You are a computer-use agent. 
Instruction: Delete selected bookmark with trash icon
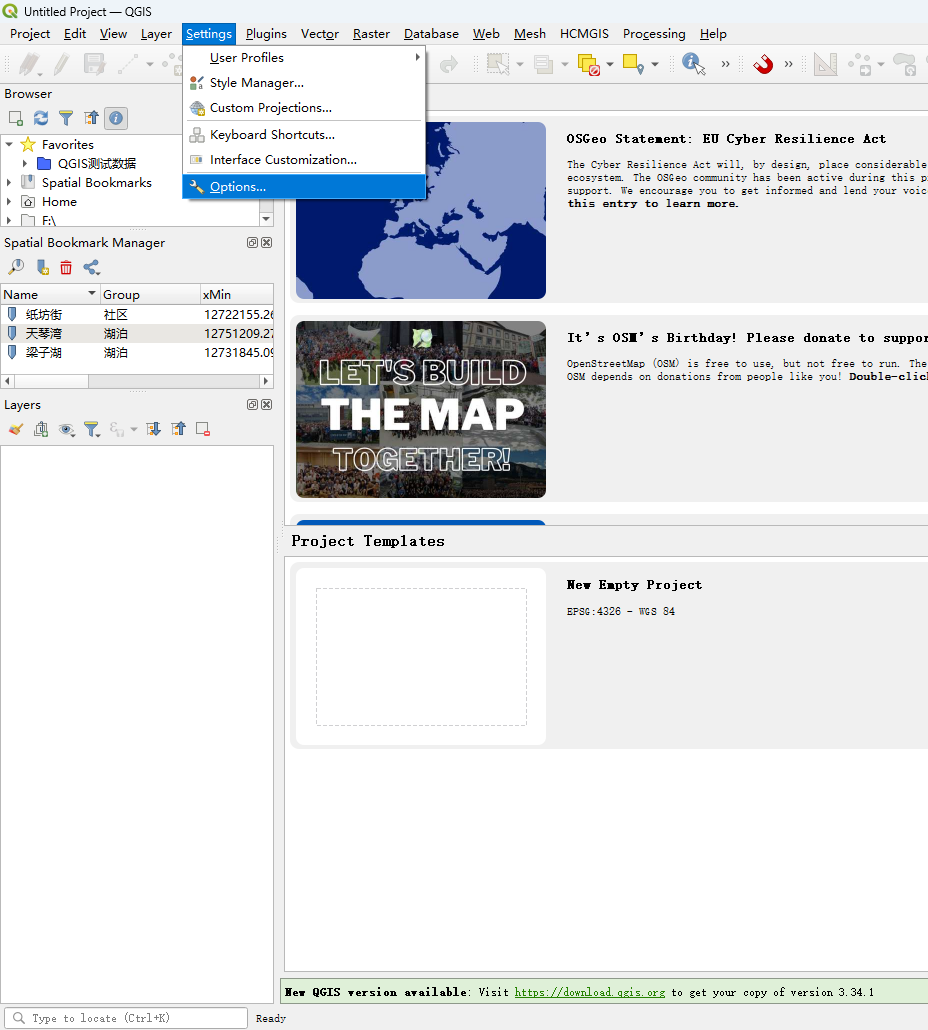pos(66,267)
